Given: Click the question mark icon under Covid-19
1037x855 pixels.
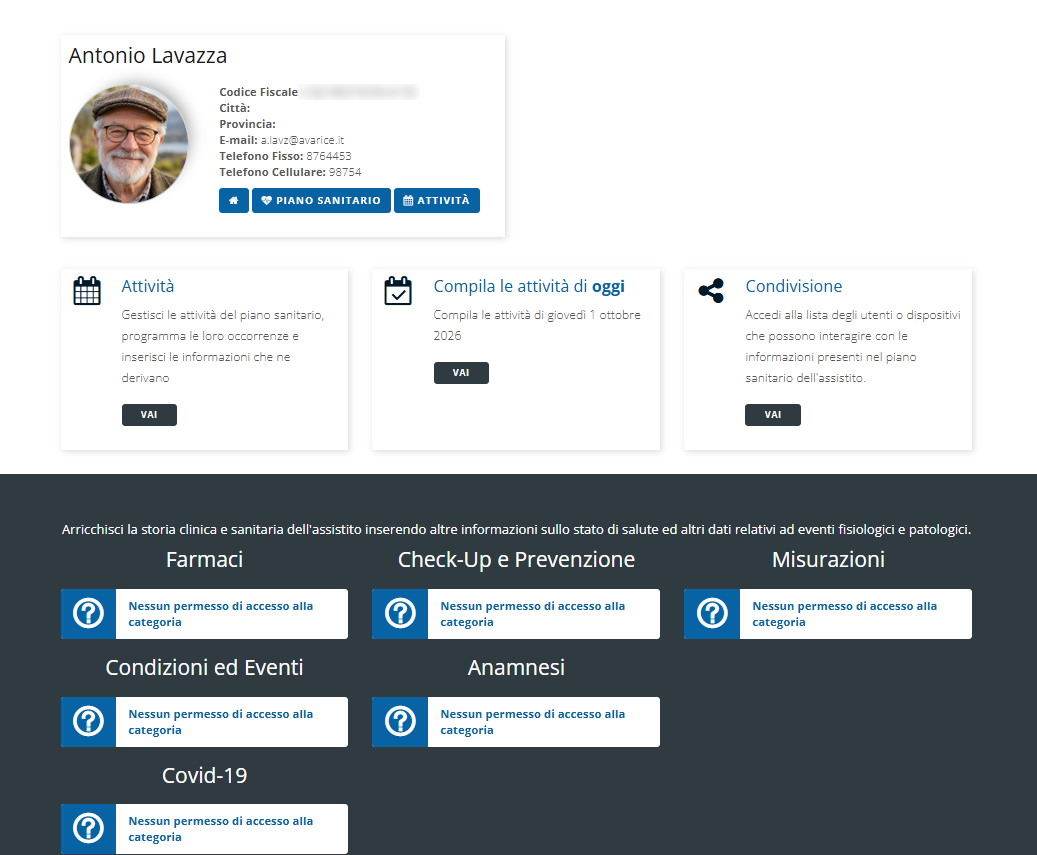Looking at the screenshot, I should (89, 829).
